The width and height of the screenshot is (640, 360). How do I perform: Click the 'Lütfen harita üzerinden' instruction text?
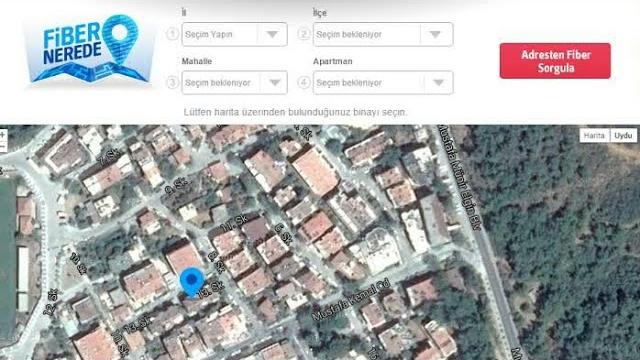295,112
